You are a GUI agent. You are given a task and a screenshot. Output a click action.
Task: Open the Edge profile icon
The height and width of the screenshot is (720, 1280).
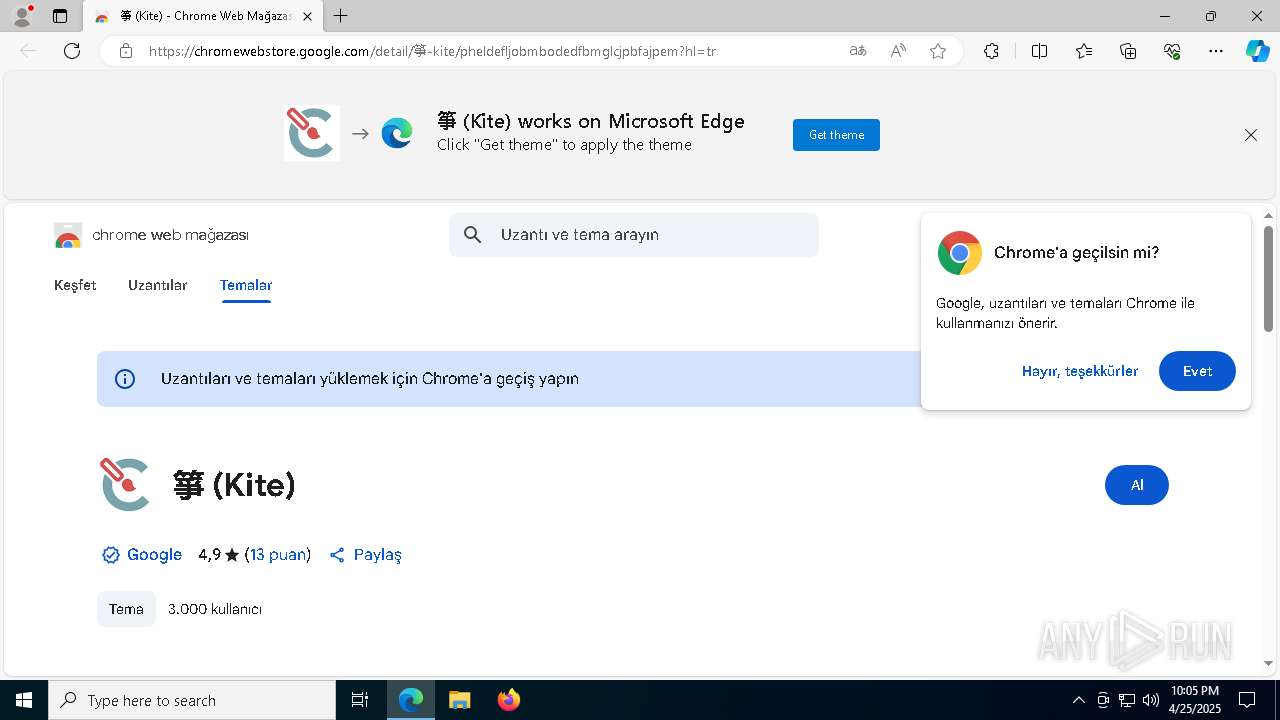click(22, 16)
